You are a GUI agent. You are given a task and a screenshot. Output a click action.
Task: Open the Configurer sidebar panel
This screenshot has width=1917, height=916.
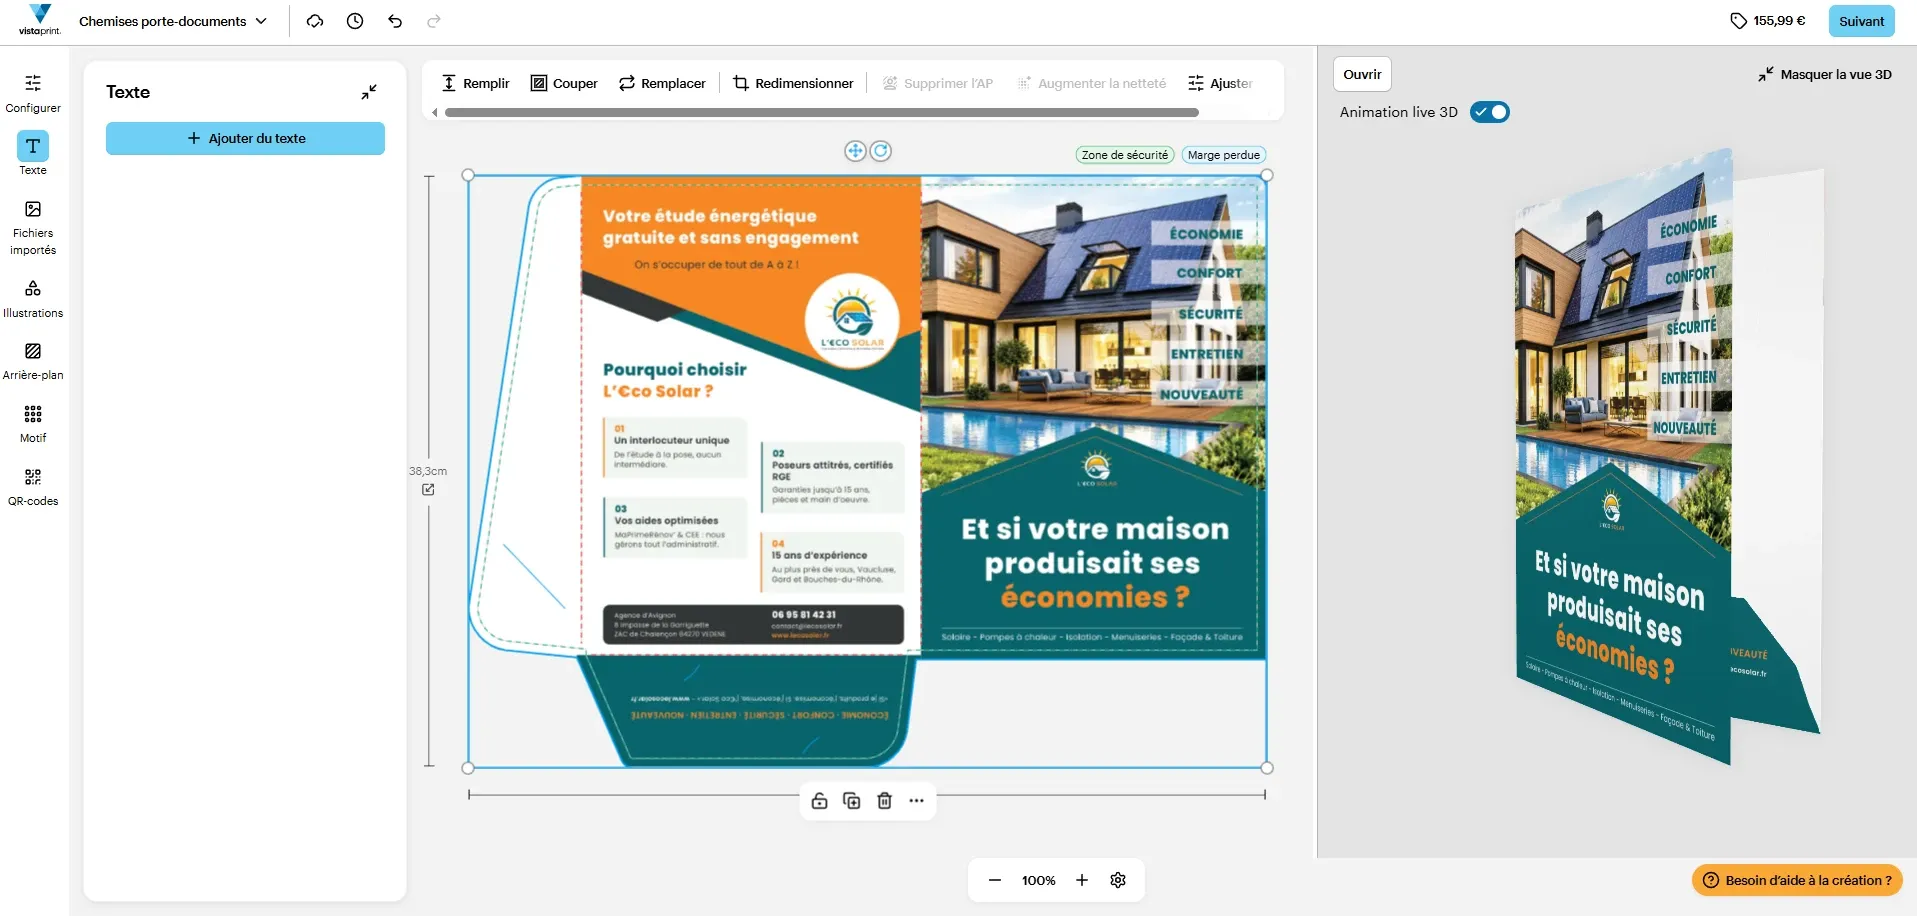(33, 93)
